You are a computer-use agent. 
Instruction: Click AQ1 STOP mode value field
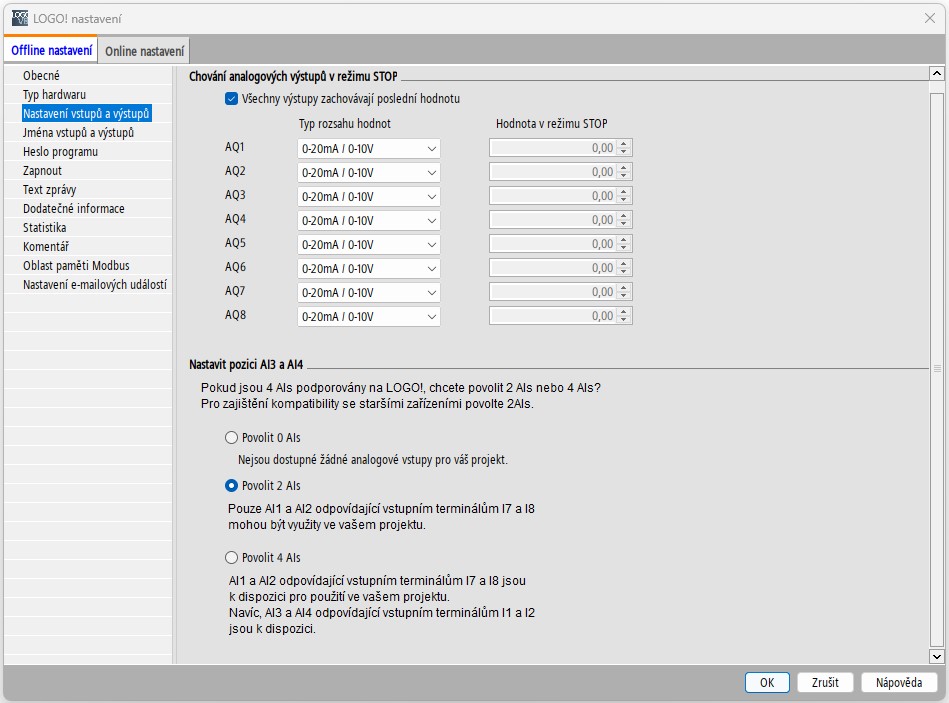[553, 148]
